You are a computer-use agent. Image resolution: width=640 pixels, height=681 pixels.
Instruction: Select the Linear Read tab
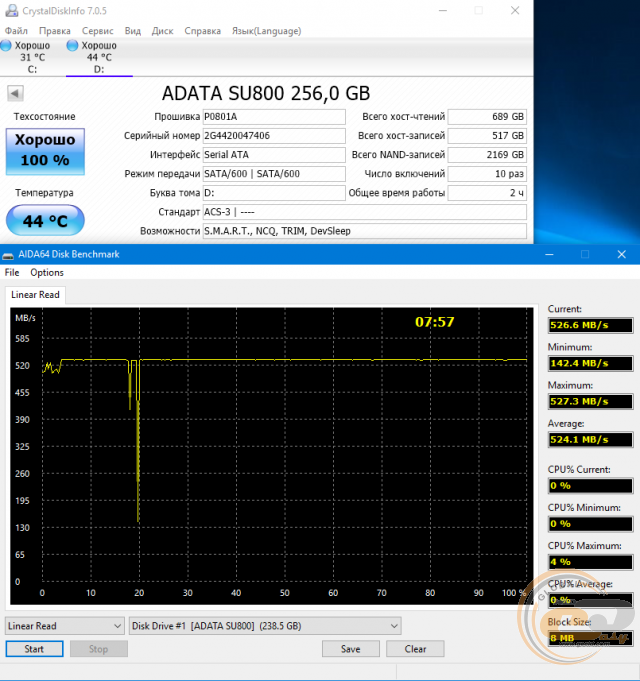click(35, 295)
